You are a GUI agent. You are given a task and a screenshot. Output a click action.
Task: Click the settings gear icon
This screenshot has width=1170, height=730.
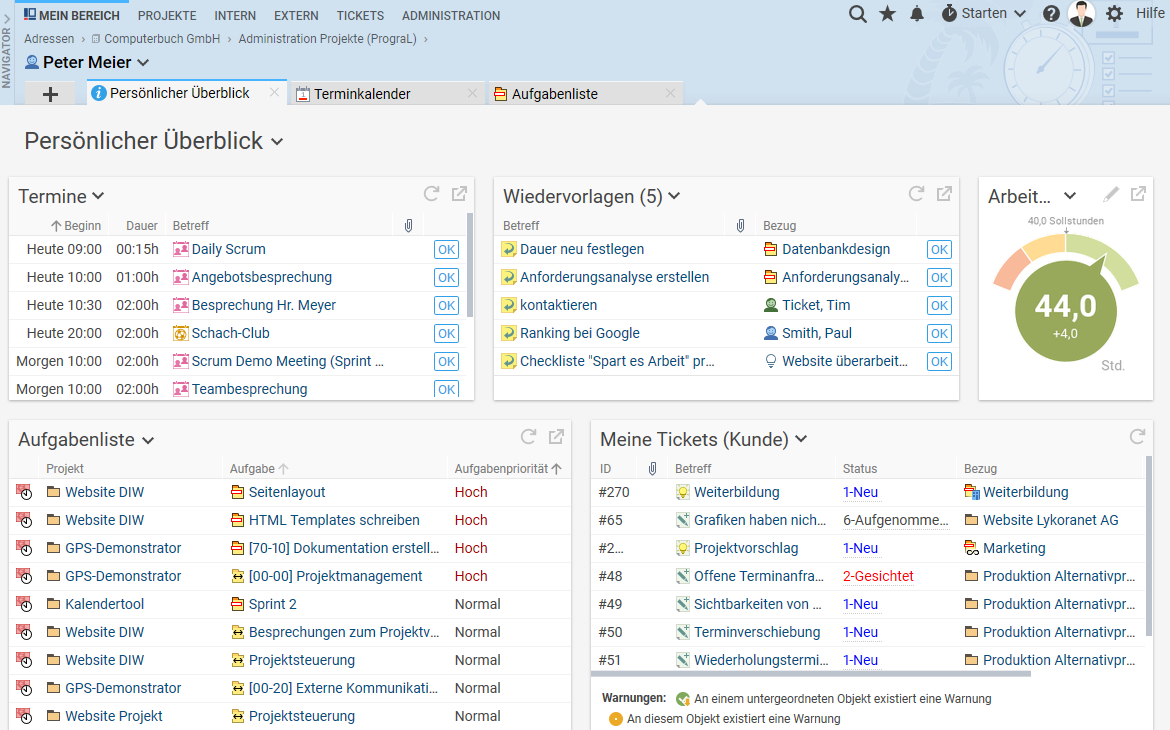1114,14
